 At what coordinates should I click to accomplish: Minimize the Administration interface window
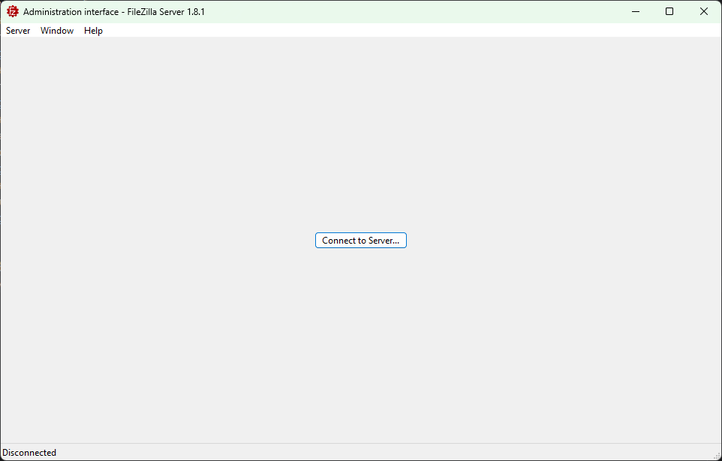(636, 12)
